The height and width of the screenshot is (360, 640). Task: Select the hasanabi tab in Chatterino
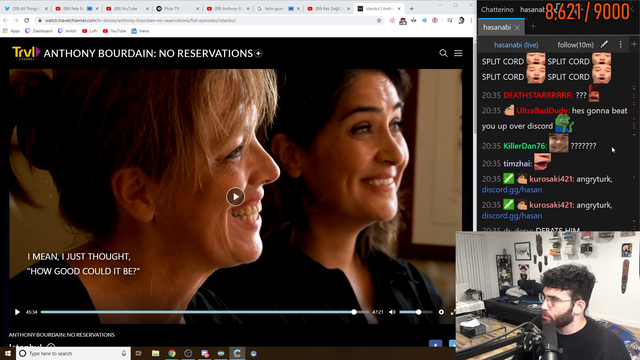(497, 27)
